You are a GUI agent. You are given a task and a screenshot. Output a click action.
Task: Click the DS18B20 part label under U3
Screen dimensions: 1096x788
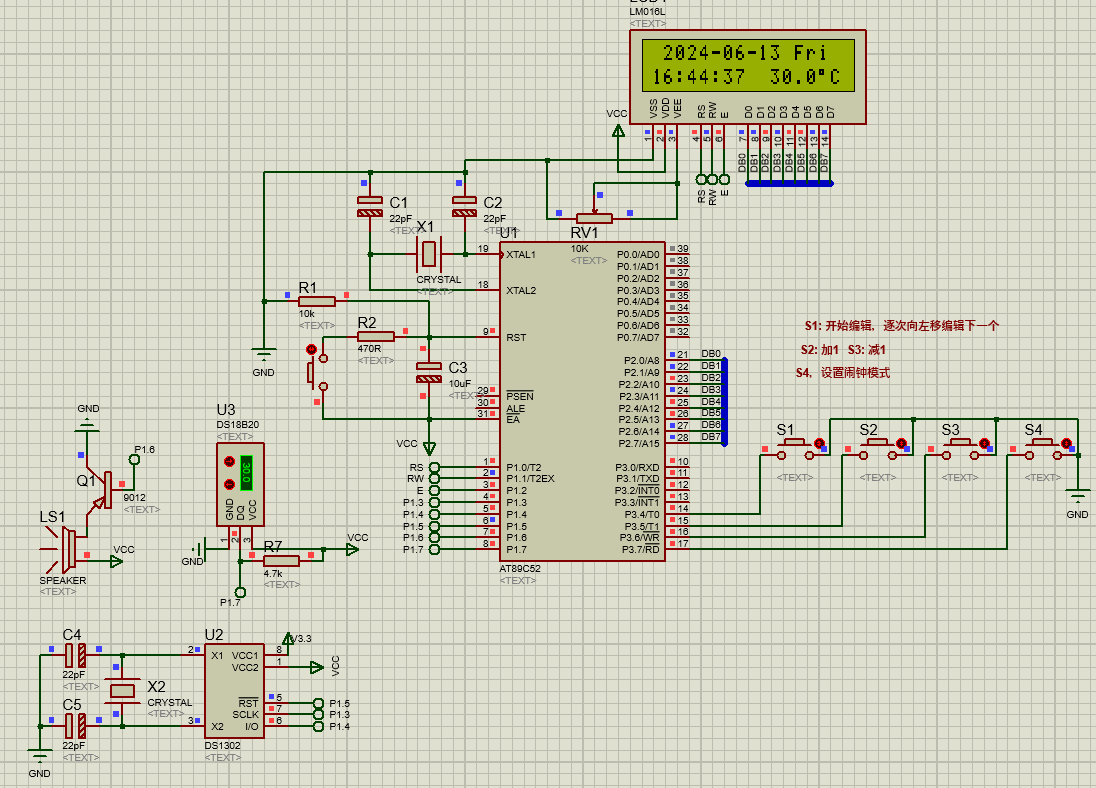pos(238,424)
